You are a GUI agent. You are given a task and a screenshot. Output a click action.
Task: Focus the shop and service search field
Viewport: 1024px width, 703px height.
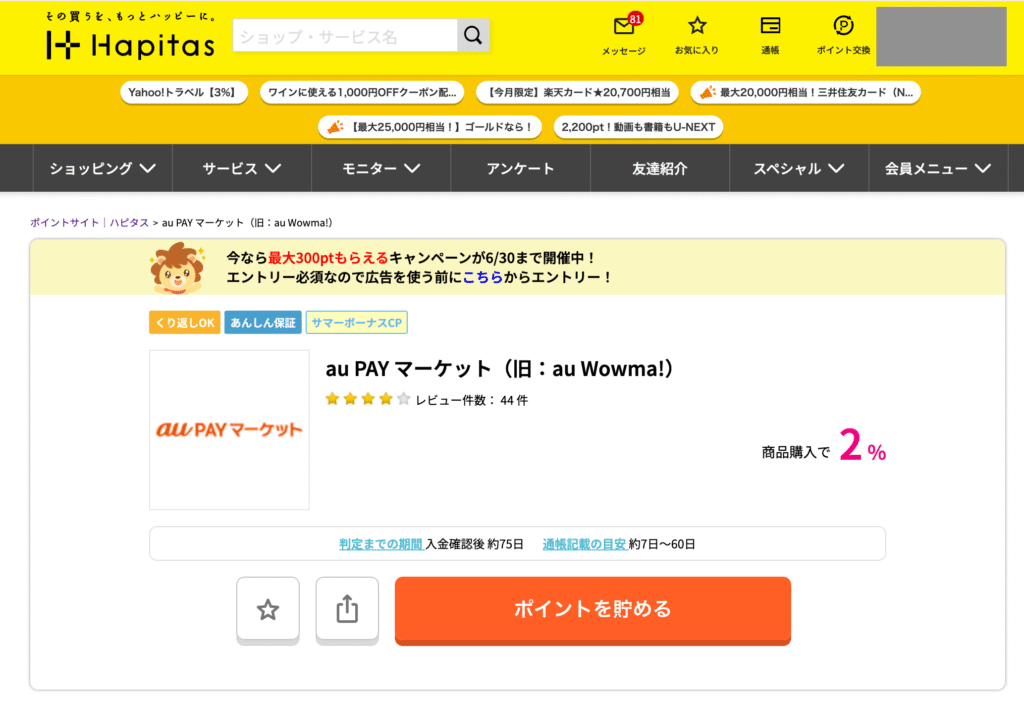pos(345,35)
